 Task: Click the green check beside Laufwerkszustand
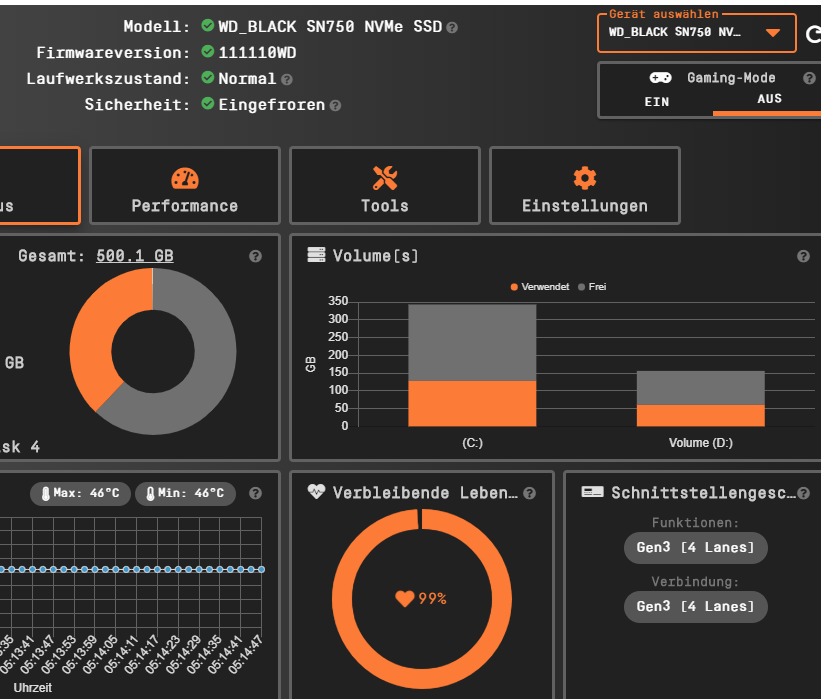pyautogui.click(x=208, y=77)
